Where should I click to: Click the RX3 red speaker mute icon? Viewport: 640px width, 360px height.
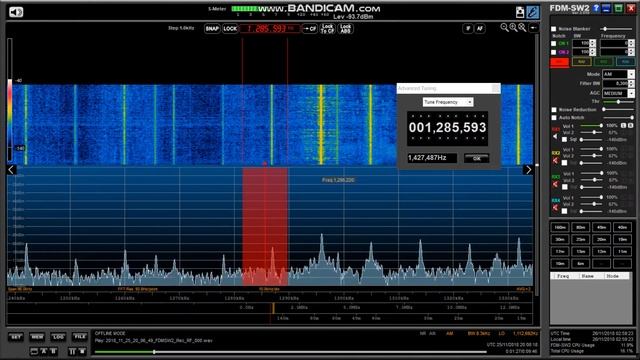(556, 184)
